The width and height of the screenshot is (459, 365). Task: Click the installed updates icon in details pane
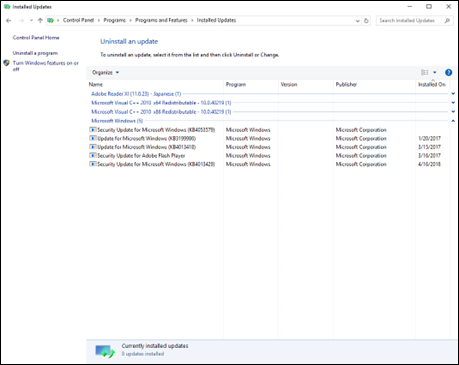coord(105,351)
